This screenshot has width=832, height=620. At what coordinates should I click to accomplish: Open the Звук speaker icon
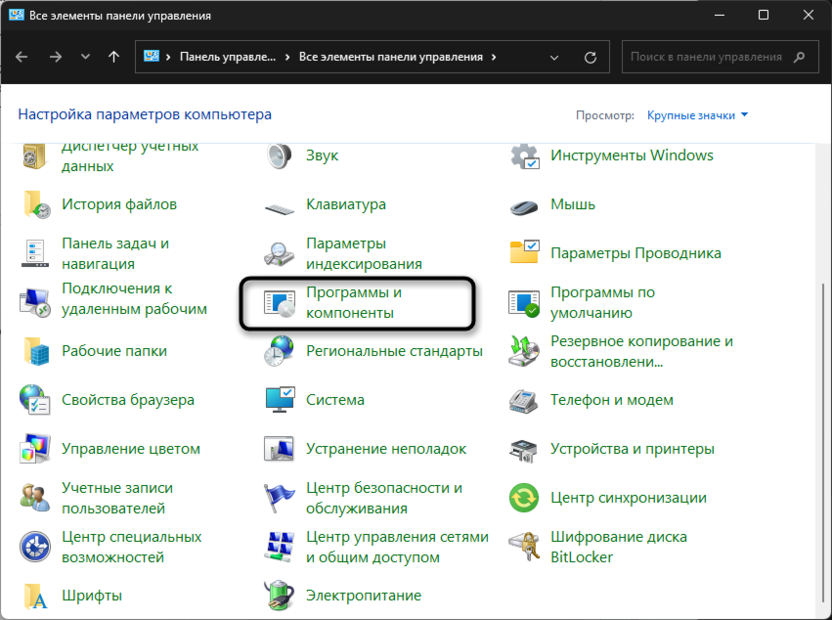[278, 156]
